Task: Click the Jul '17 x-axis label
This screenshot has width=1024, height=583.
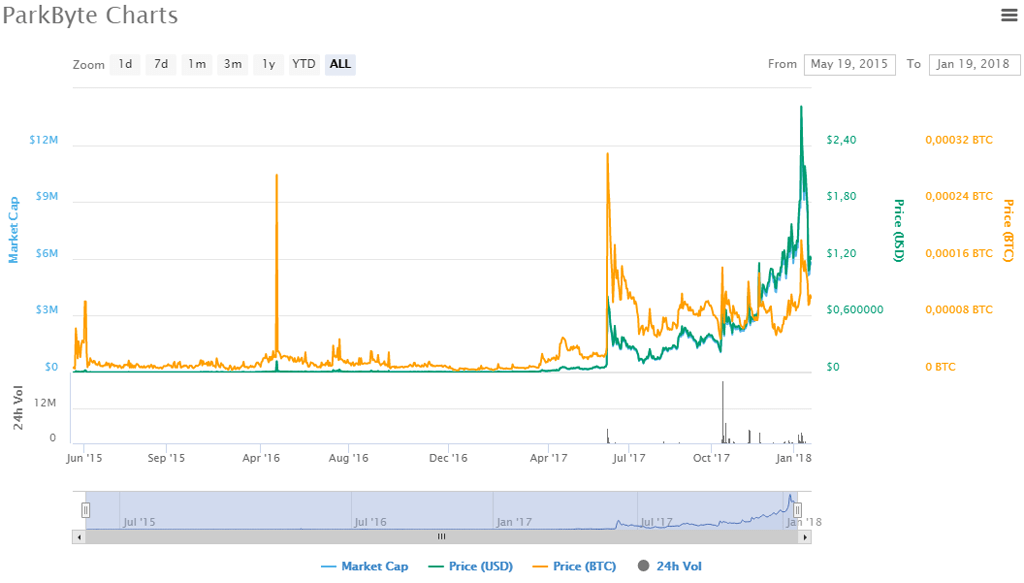Action: (x=629, y=458)
